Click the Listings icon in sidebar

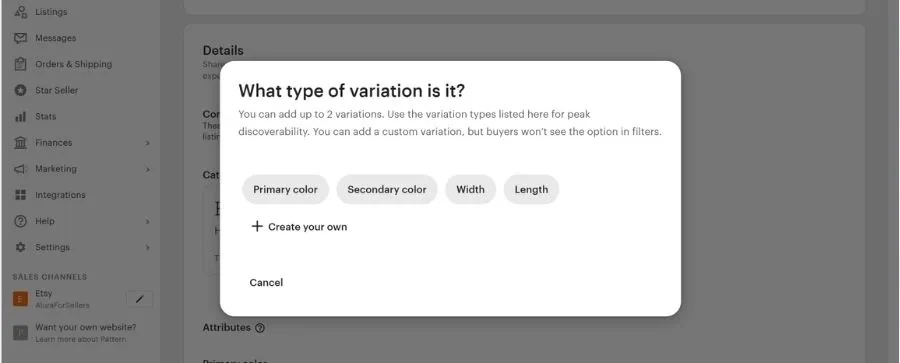(x=21, y=11)
